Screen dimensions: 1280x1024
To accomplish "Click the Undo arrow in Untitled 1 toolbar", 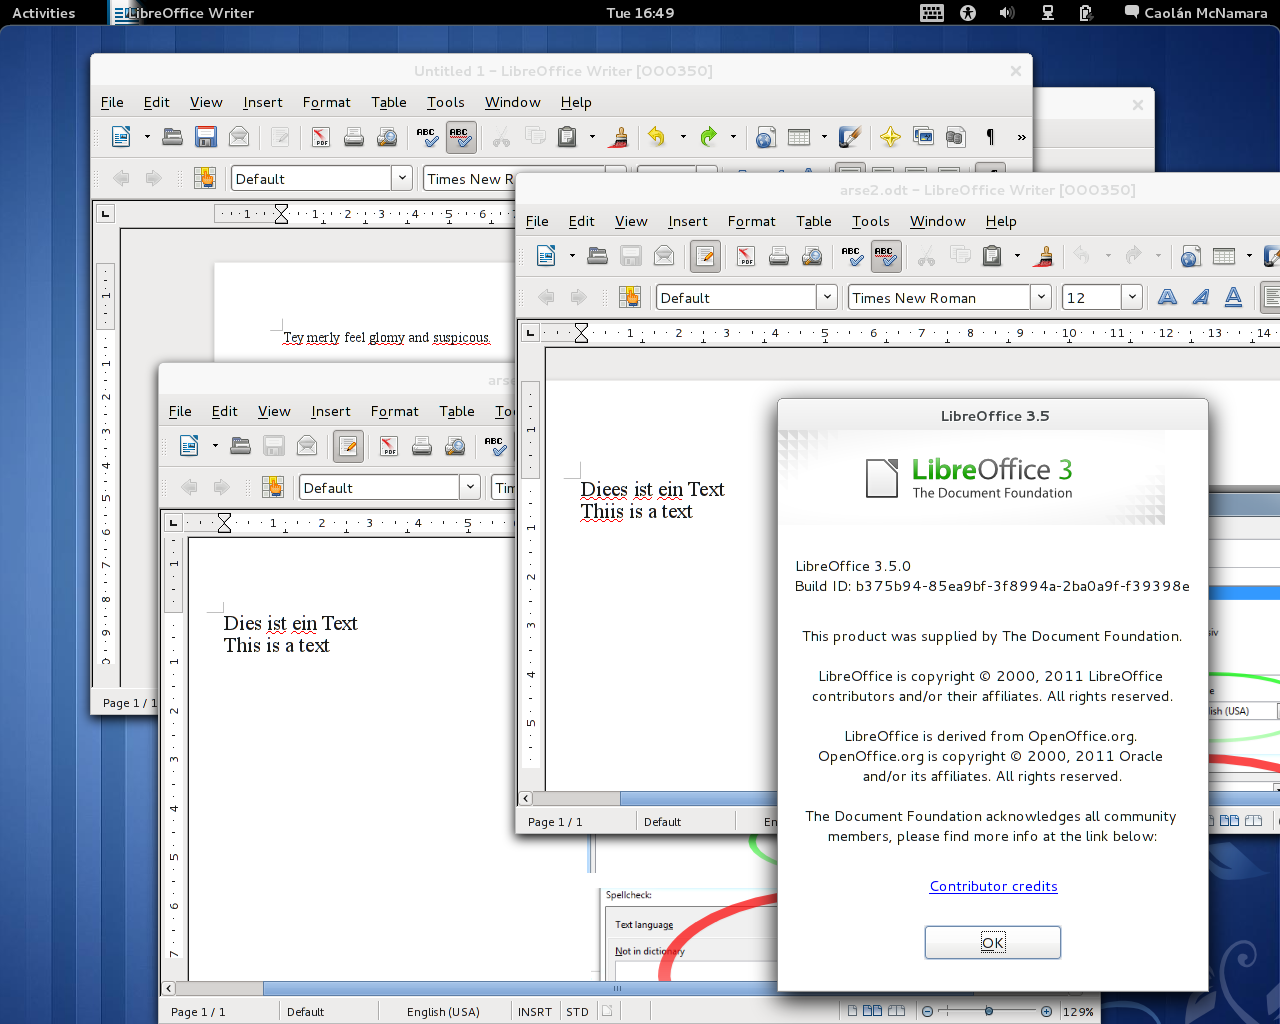I will (x=656, y=137).
